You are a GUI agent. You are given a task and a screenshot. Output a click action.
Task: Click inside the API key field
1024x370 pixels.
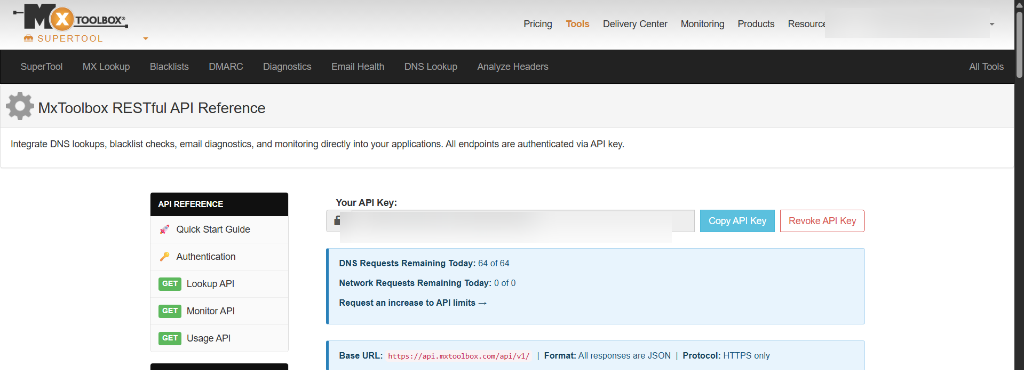511,221
